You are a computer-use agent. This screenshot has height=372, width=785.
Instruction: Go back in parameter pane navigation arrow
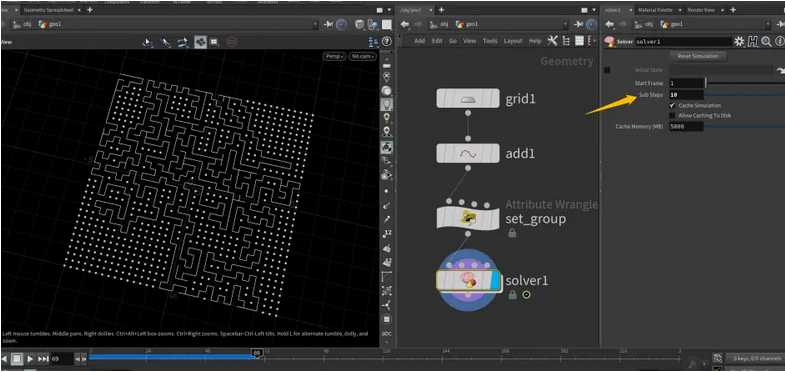pyautogui.click(x=609, y=24)
